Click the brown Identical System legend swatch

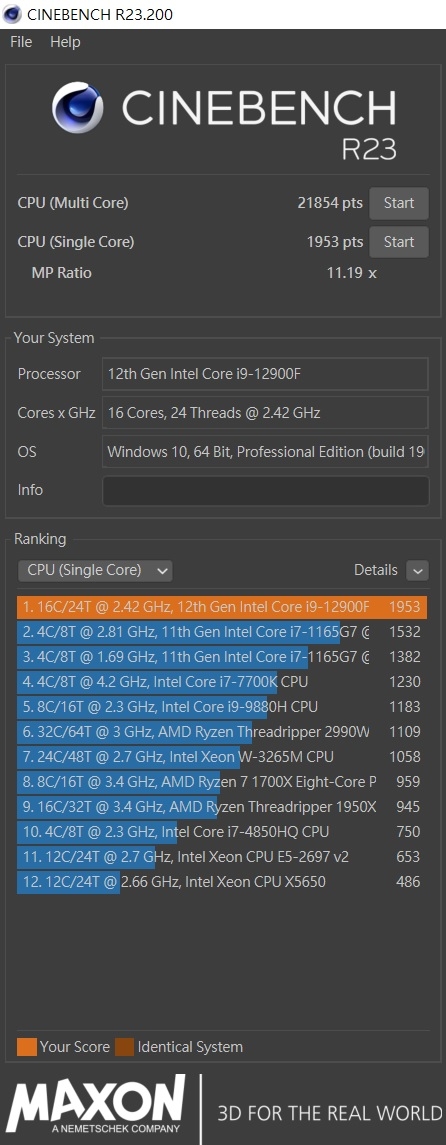tap(125, 1047)
